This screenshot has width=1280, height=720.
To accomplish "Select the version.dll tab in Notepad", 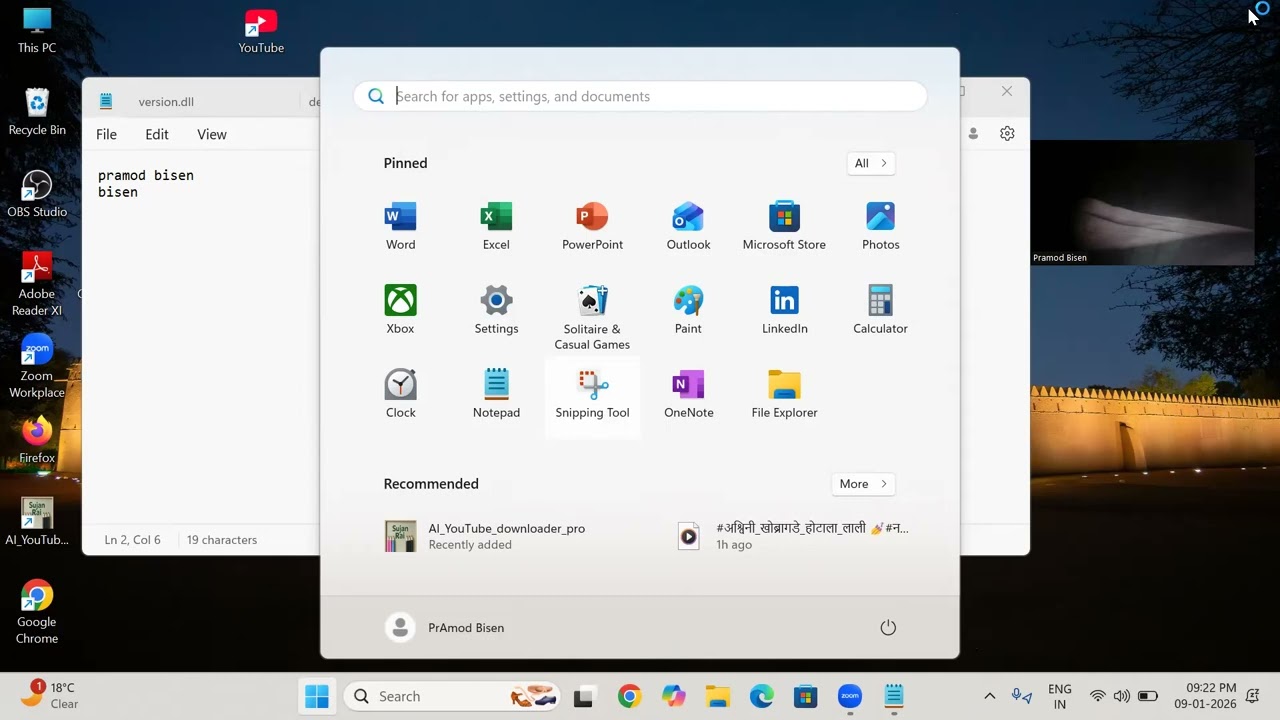I will click(x=165, y=101).
